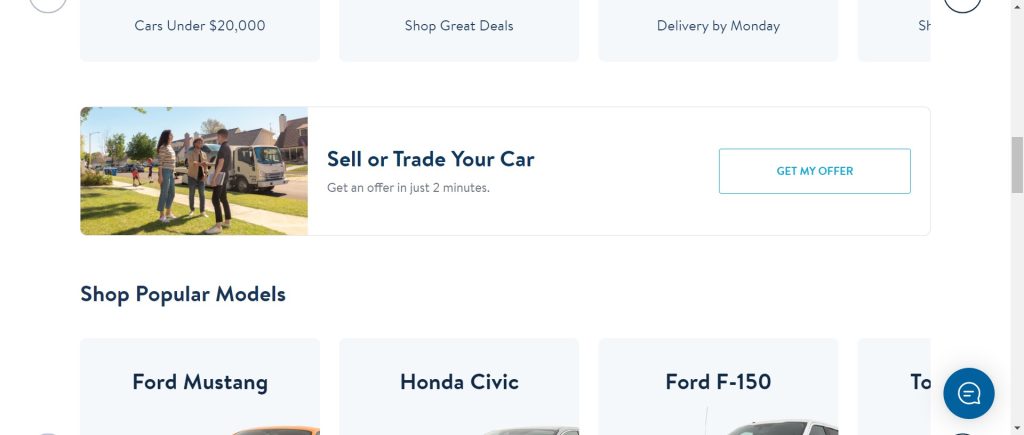Click the next arrow on the top carousel

click(x=963, y=3)
